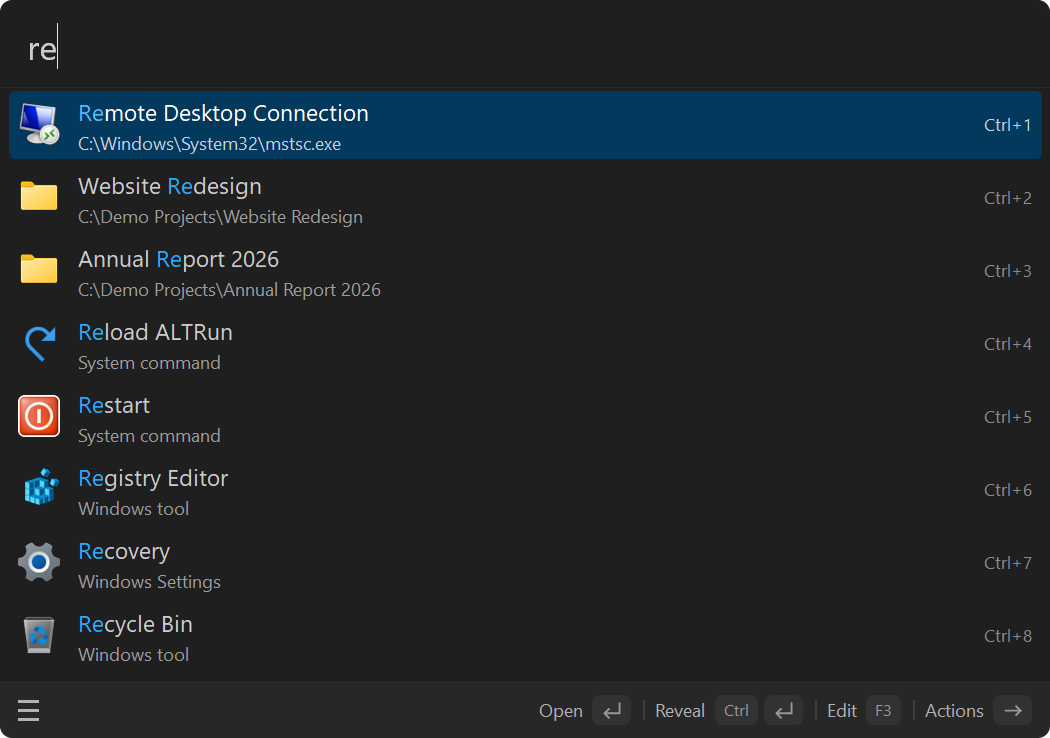The height and width of the screenshot is (738, 1050).
Task: Click the Recycle Bin icon
Action: 39,635
